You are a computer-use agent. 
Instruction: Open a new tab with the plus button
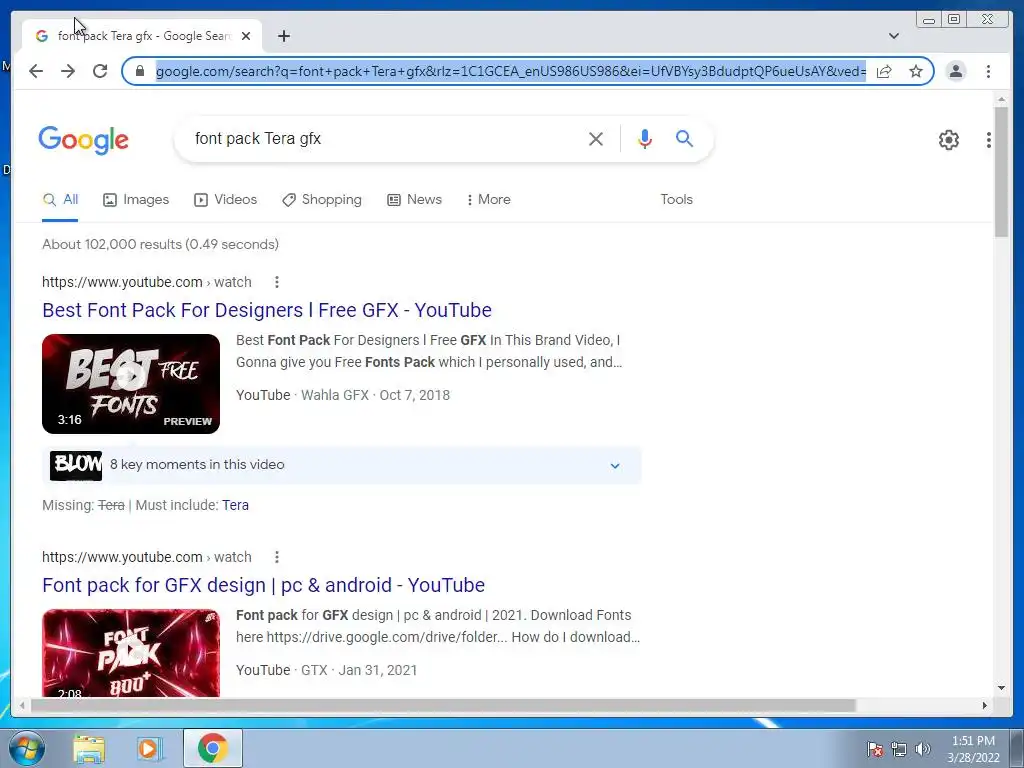click(x=283, y=36)
